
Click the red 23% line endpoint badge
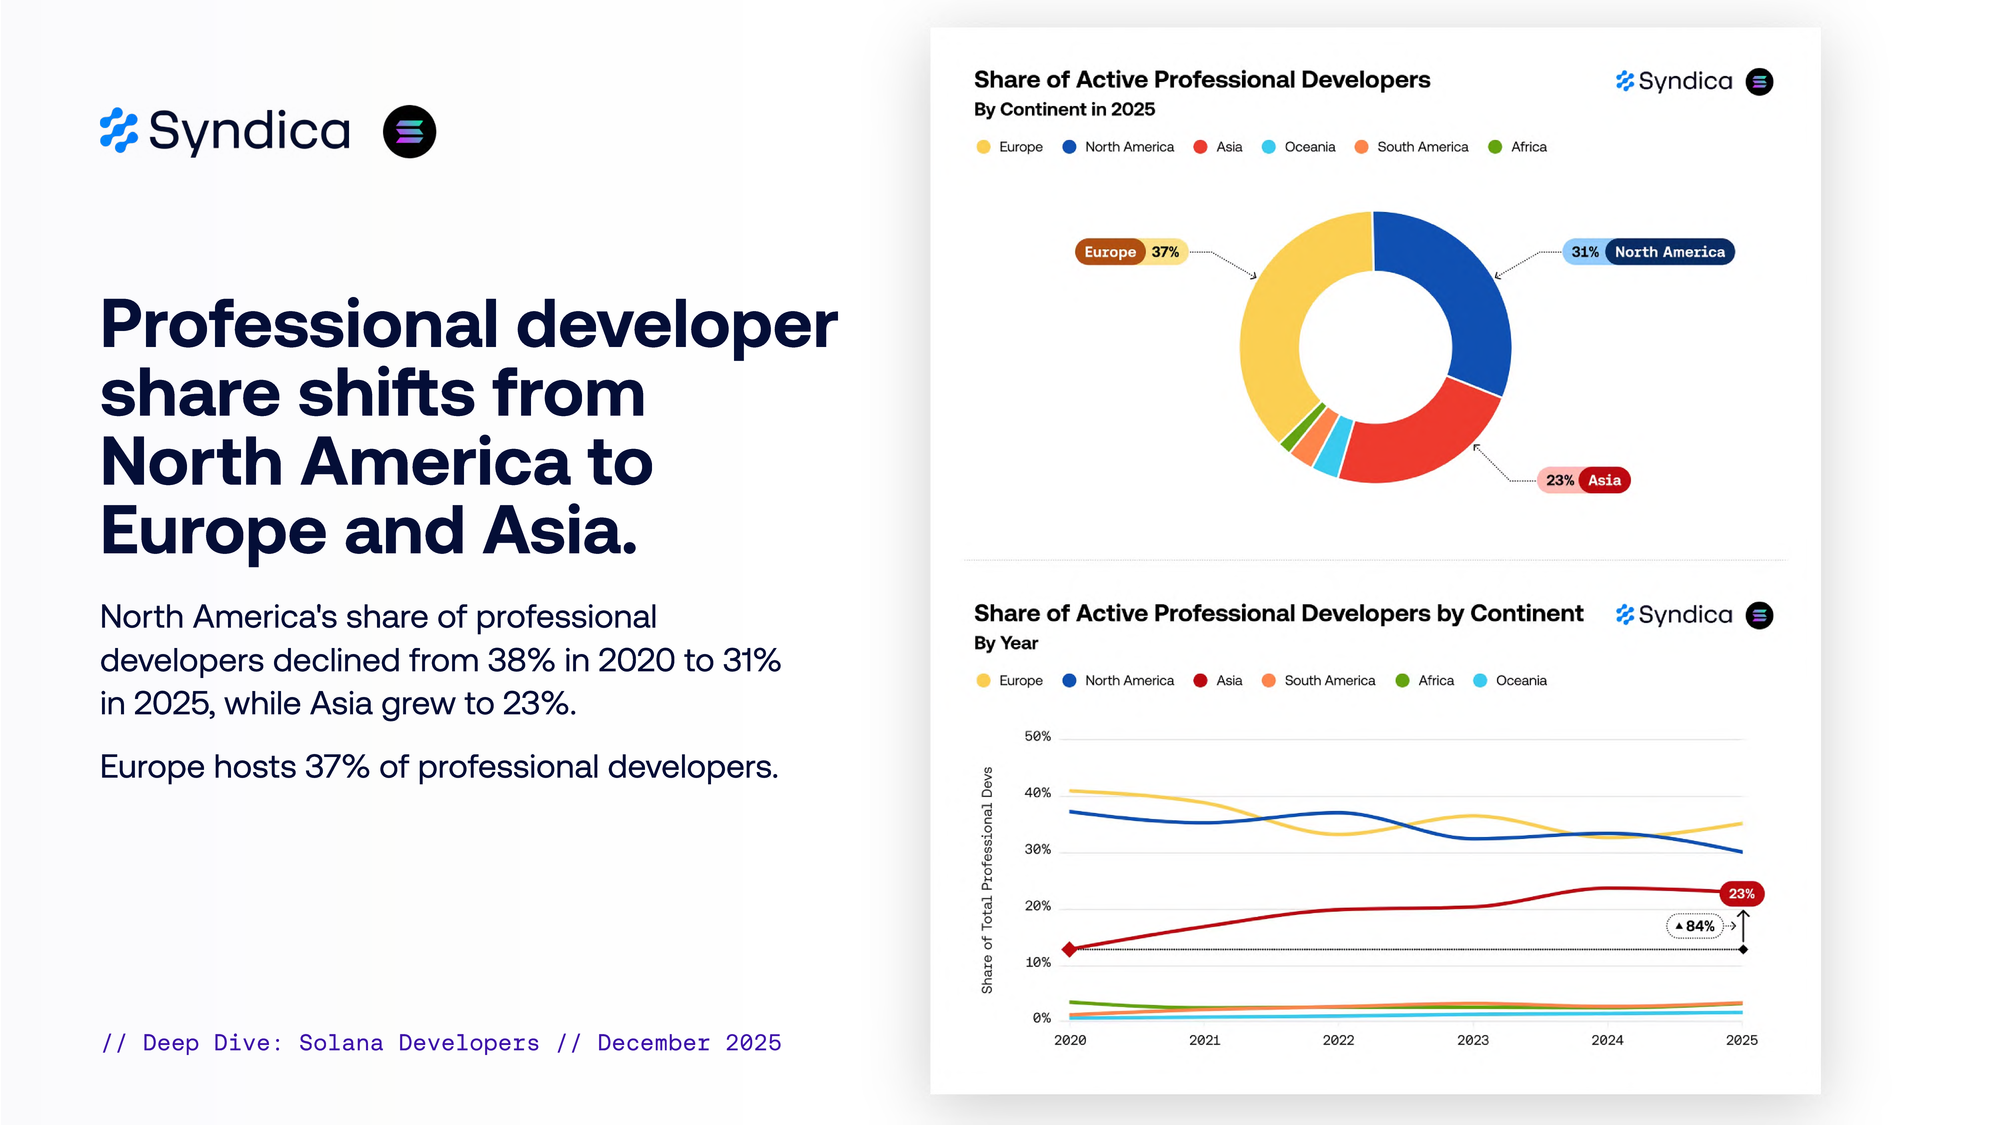point(1741,894)
